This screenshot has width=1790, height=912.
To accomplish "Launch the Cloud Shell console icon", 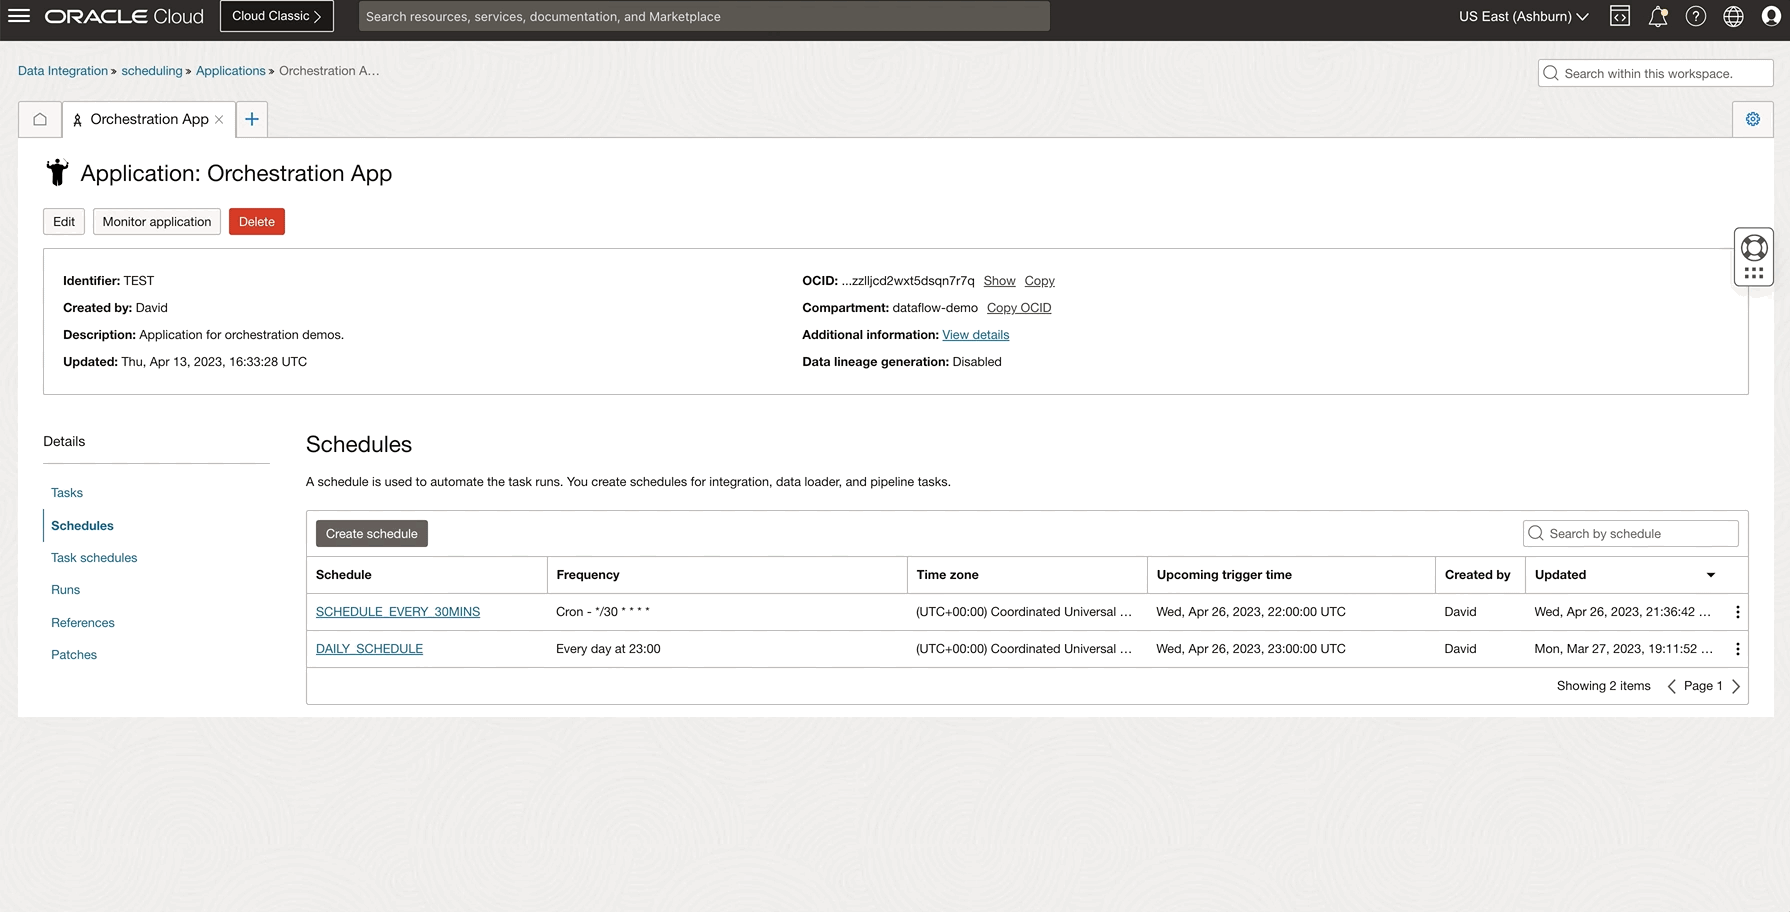I will click(1619, 16).
